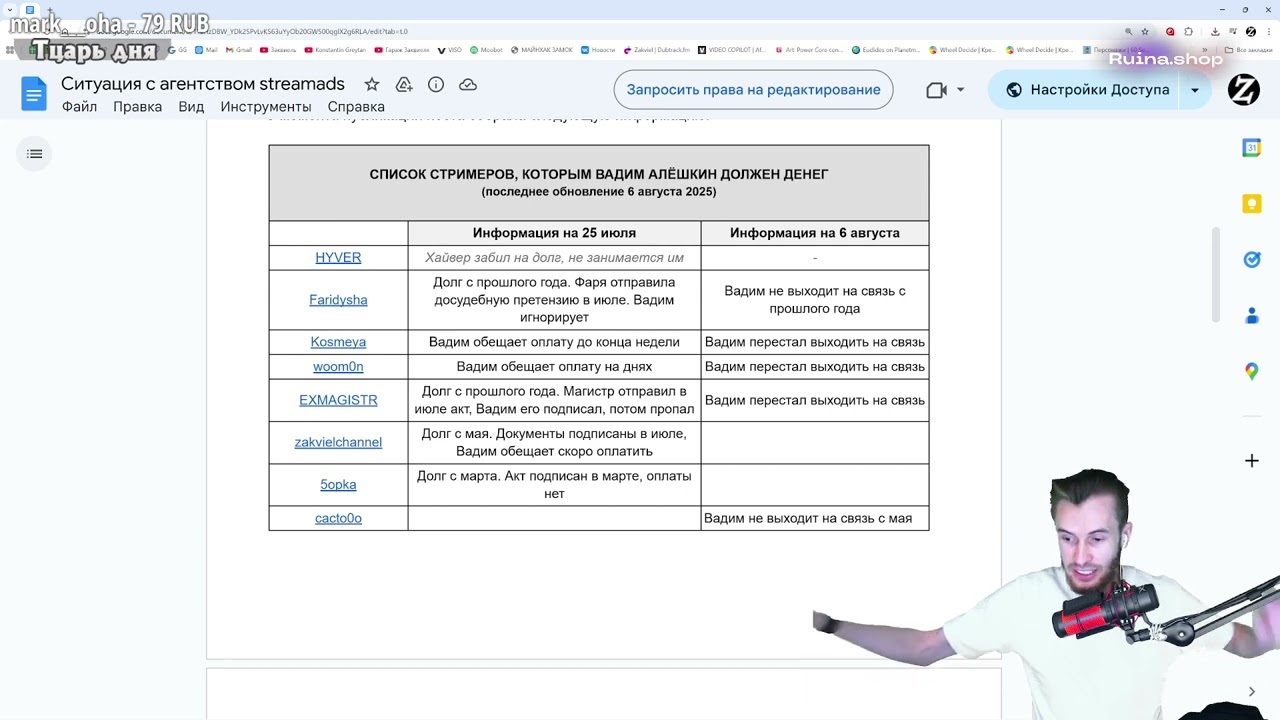1280x720 pixels.
Task: Open the HYVER link in the table
Action: pyautogui.click(x=338, y=258)
